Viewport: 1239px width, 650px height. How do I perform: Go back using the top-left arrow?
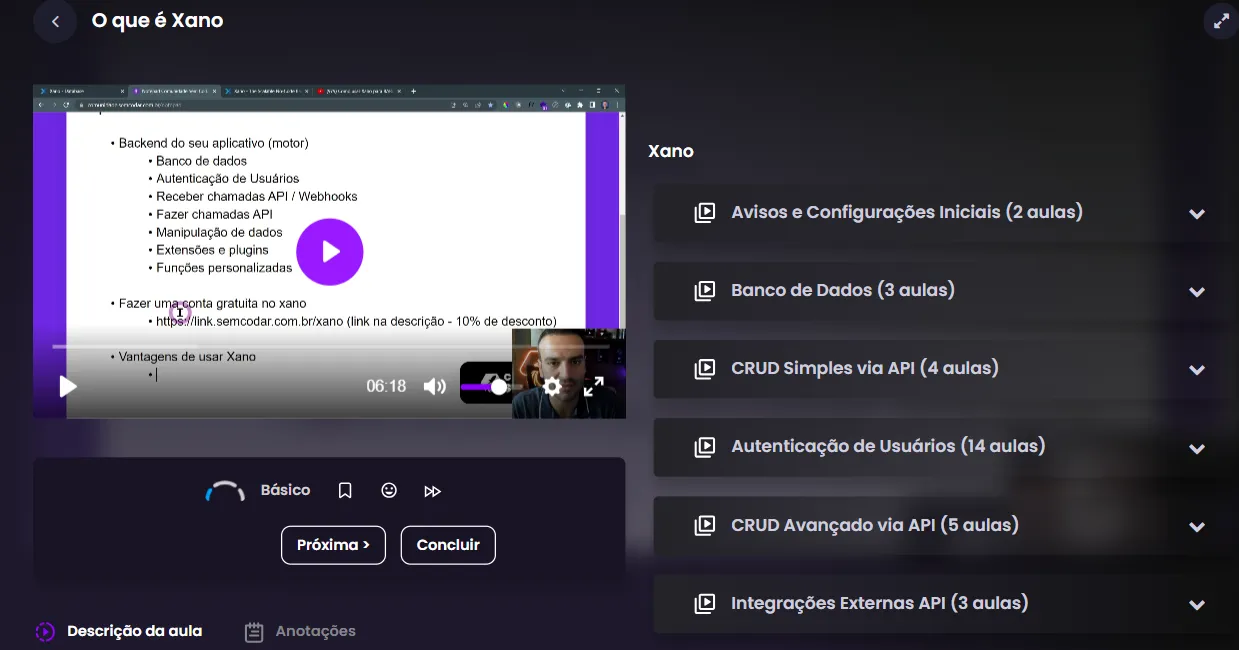click(x=55, y=21)
